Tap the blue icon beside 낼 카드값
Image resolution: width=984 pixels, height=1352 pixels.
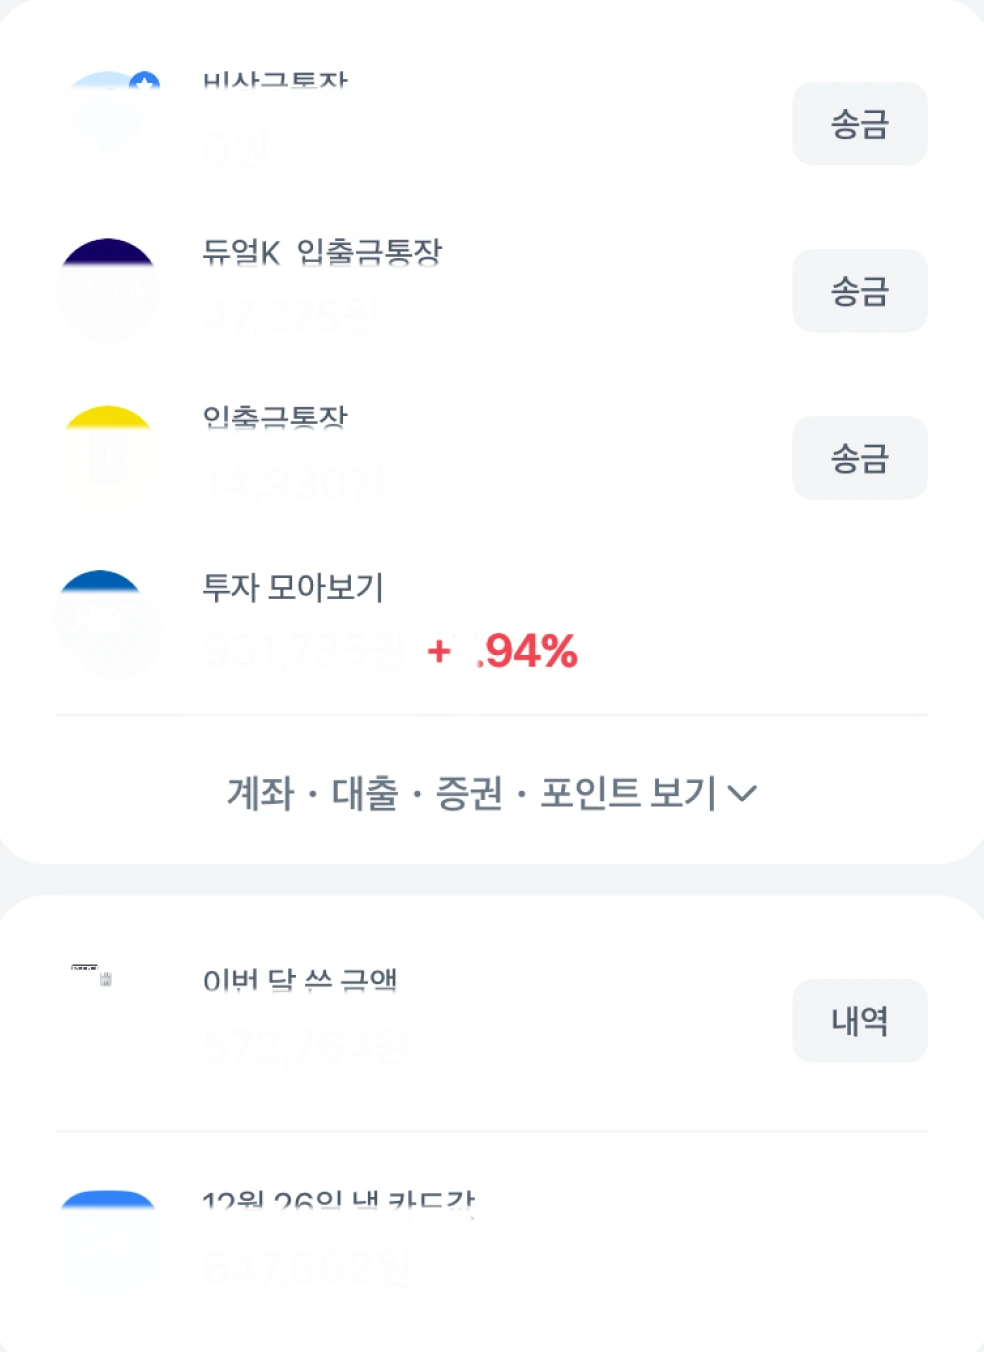click(x=108, y=1240)
